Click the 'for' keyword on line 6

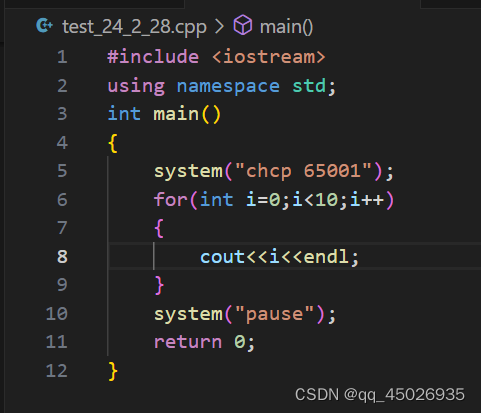[x=170, y=200]
